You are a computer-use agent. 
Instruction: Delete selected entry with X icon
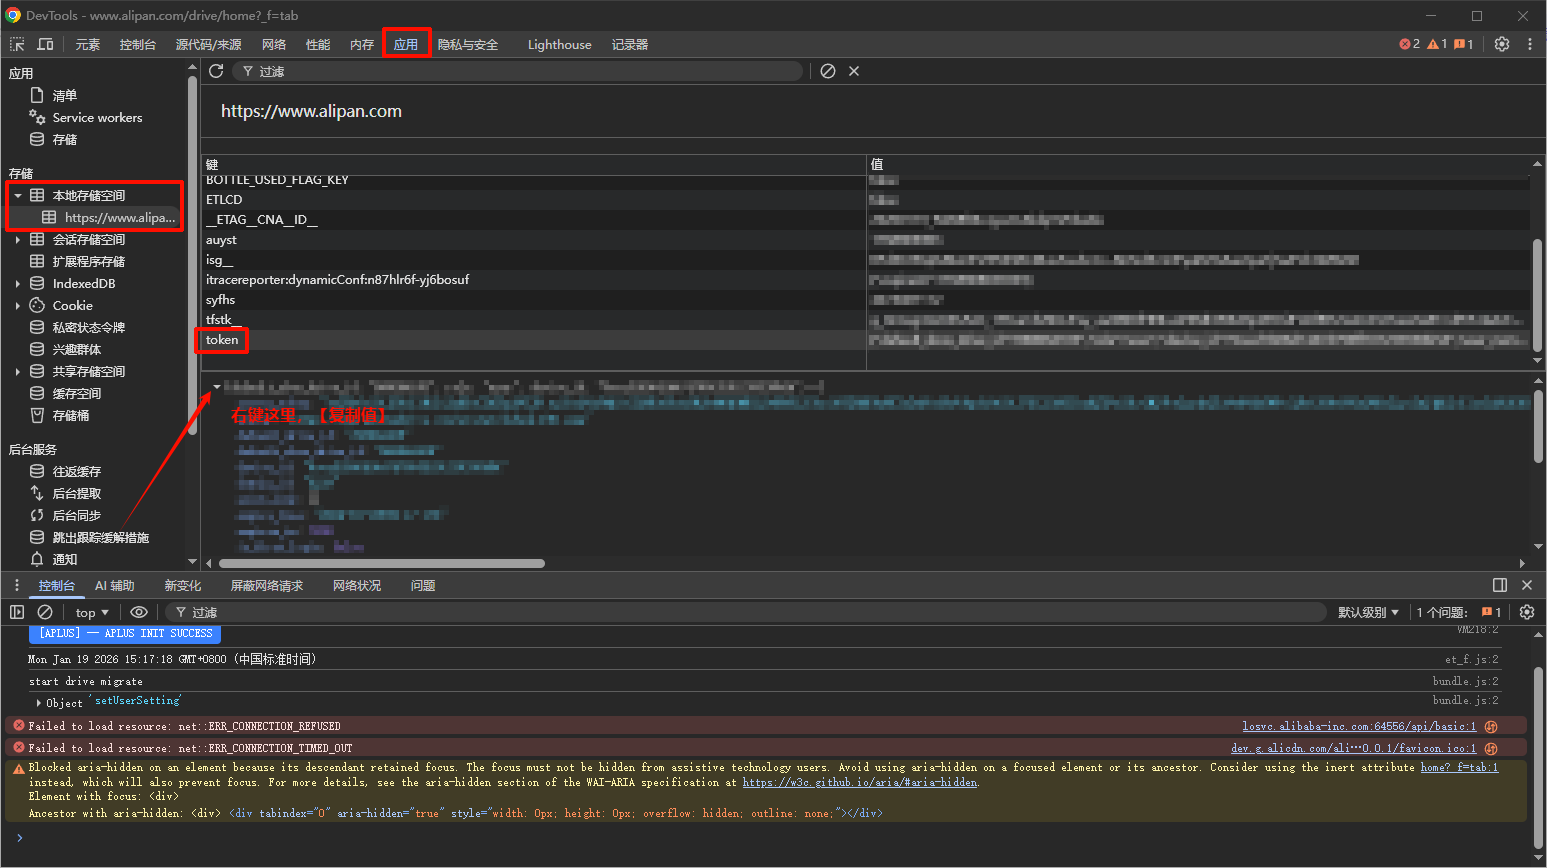(854, 71)
